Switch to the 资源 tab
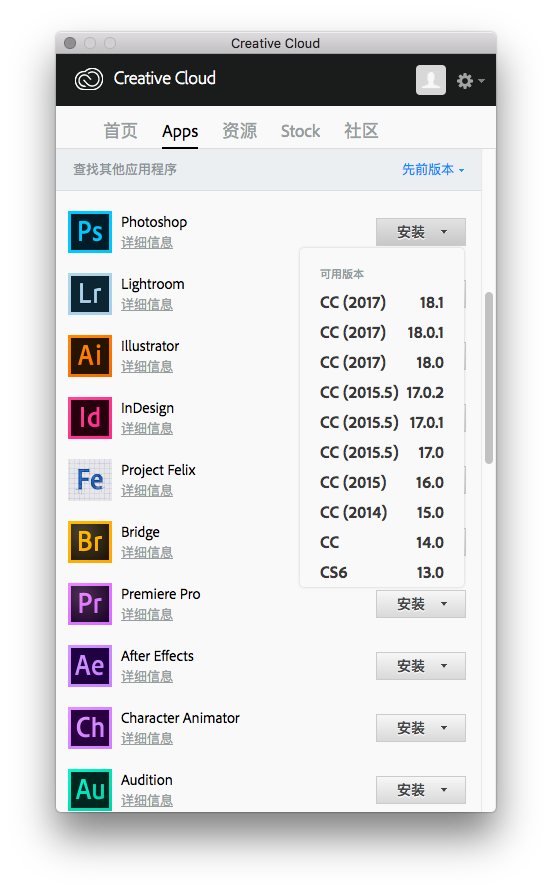 coord(240,131)
